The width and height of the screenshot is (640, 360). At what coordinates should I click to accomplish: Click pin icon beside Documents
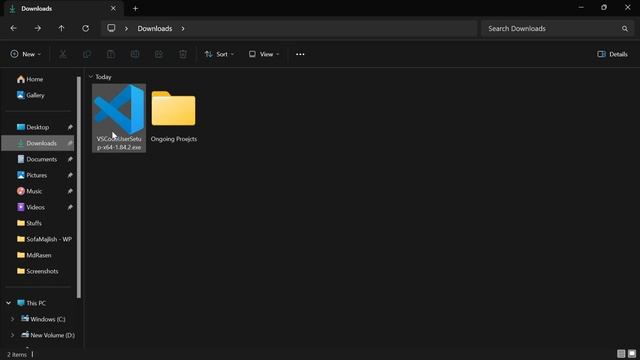coord(70,159)
